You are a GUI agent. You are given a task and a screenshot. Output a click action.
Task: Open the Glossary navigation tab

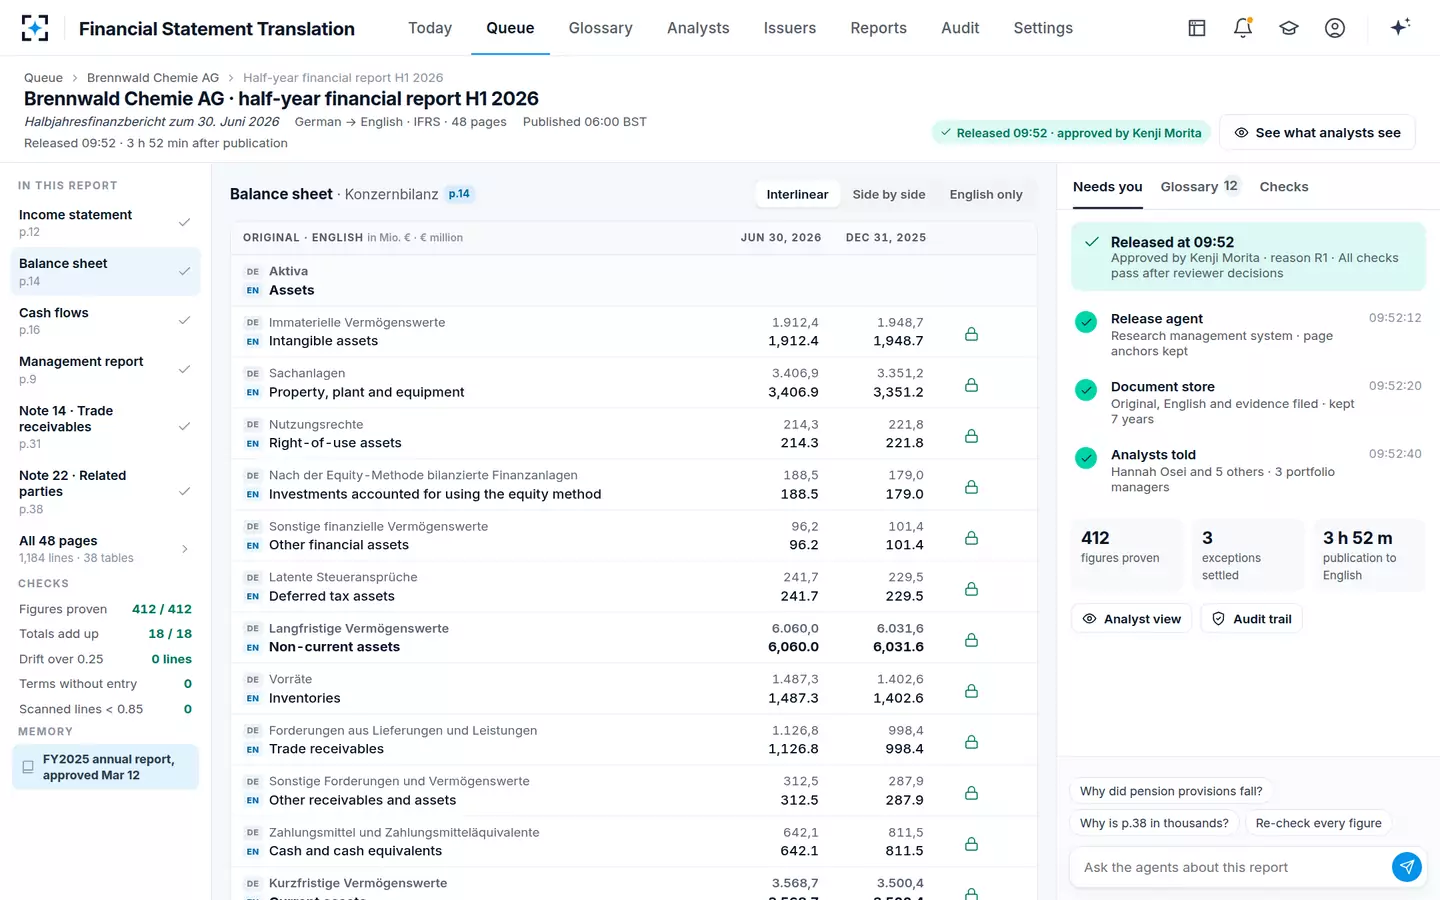click(600, 28)
